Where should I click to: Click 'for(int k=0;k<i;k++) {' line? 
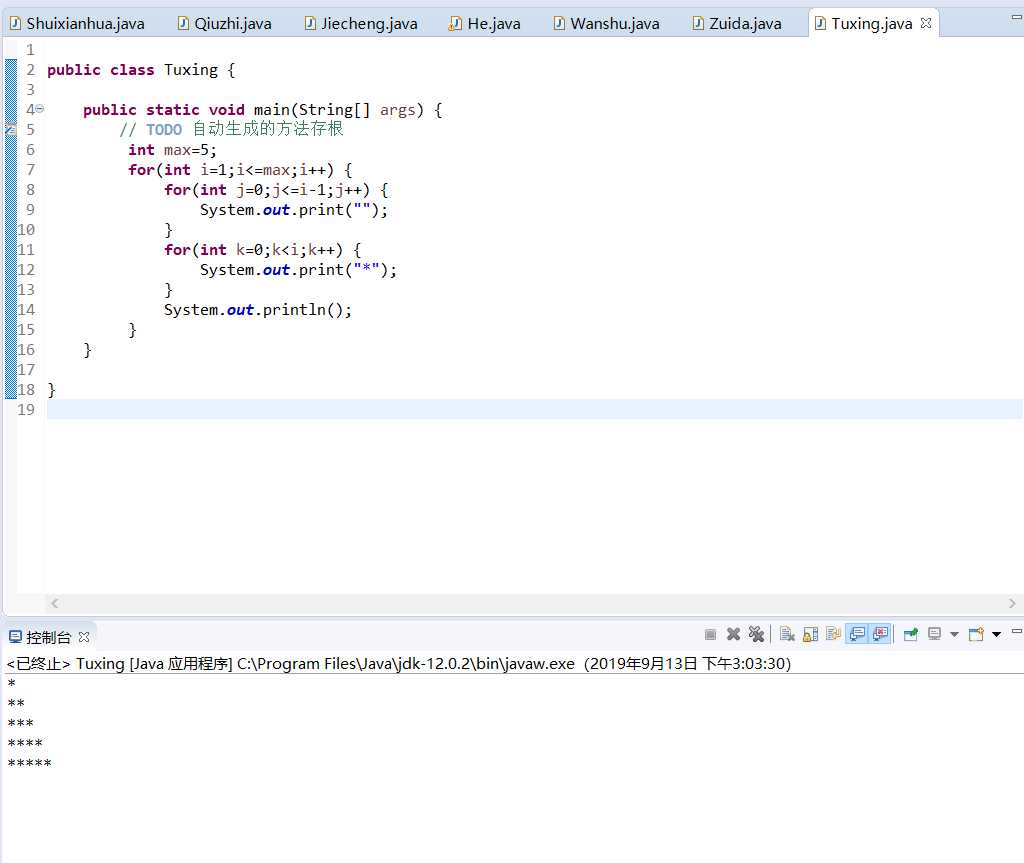coord(263,250)
